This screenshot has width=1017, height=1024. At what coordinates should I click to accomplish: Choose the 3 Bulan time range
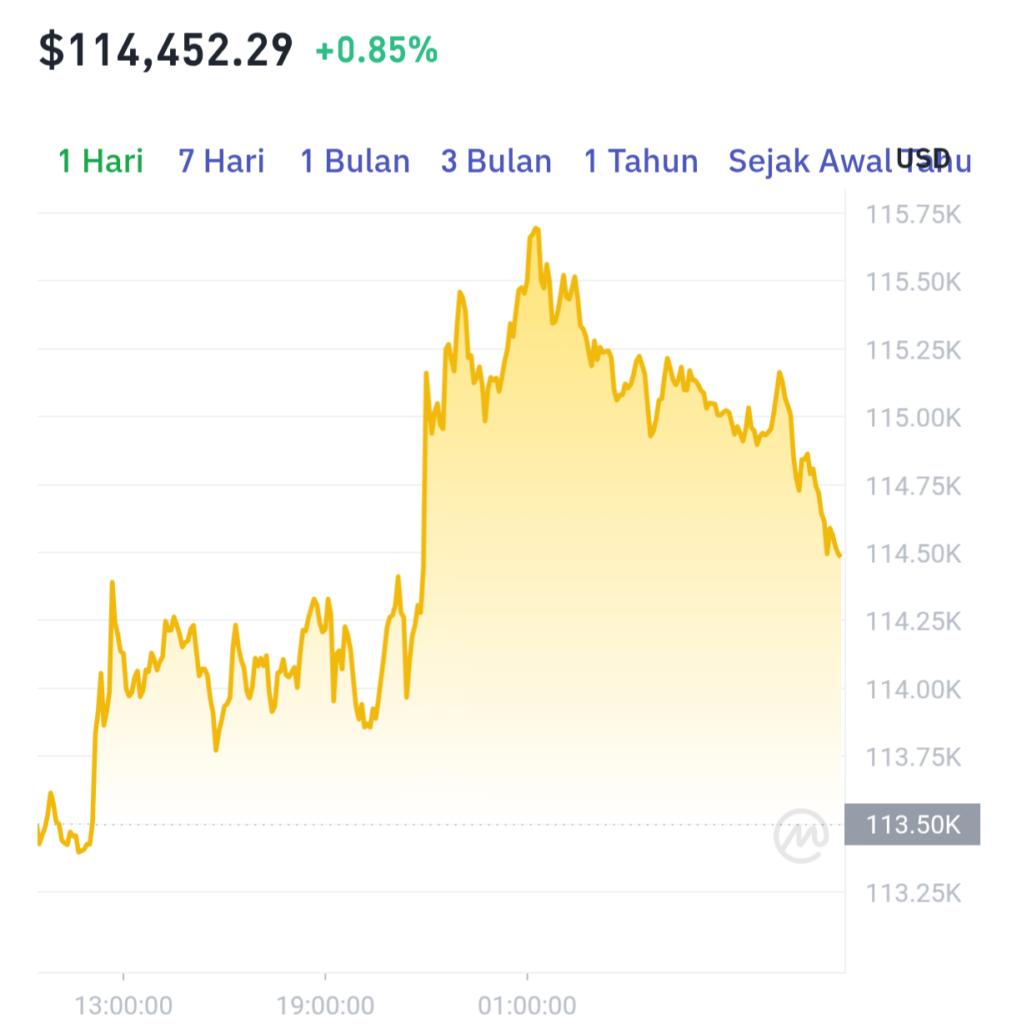coord(496,161)
